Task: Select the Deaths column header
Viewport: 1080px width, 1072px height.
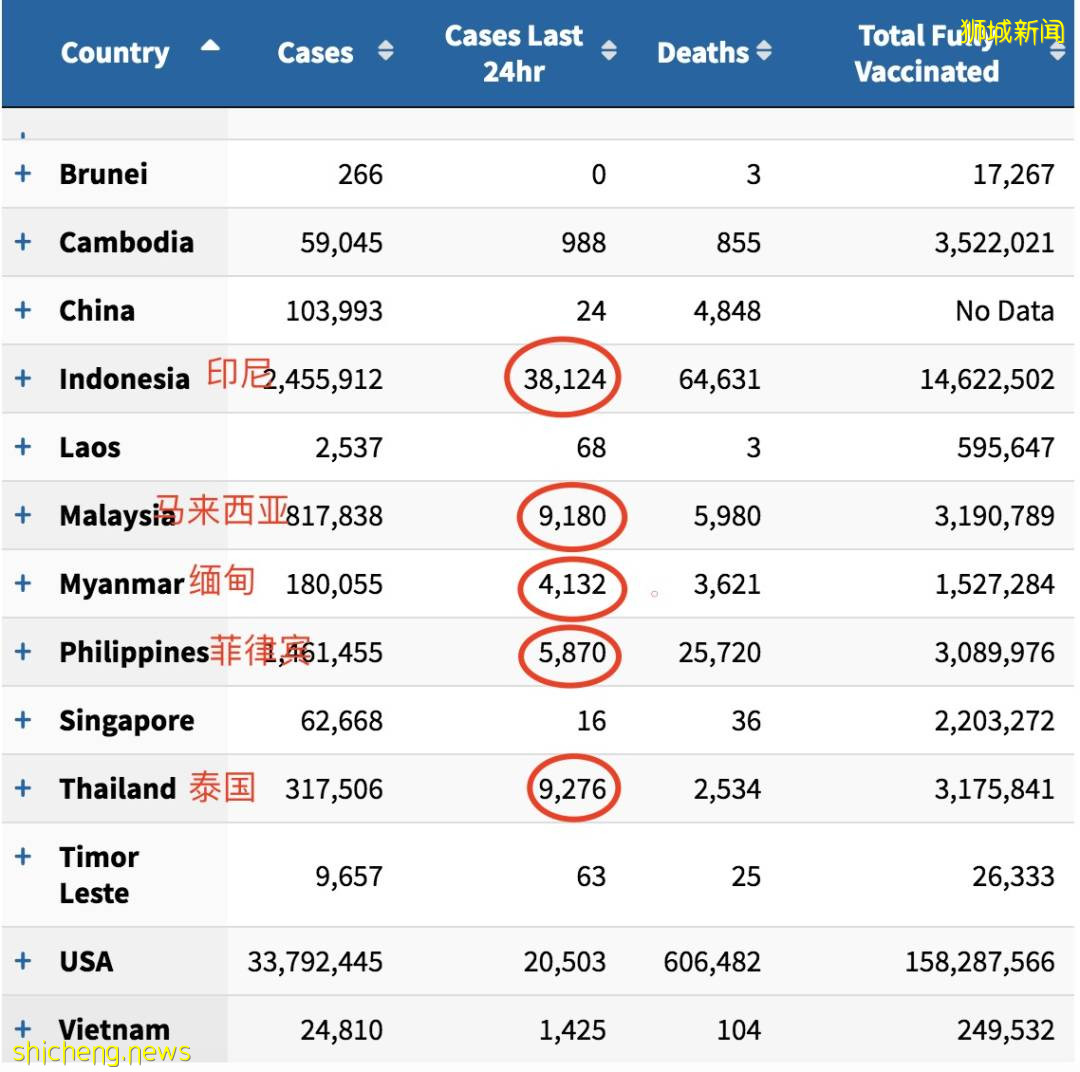Action: pos(703,52)
